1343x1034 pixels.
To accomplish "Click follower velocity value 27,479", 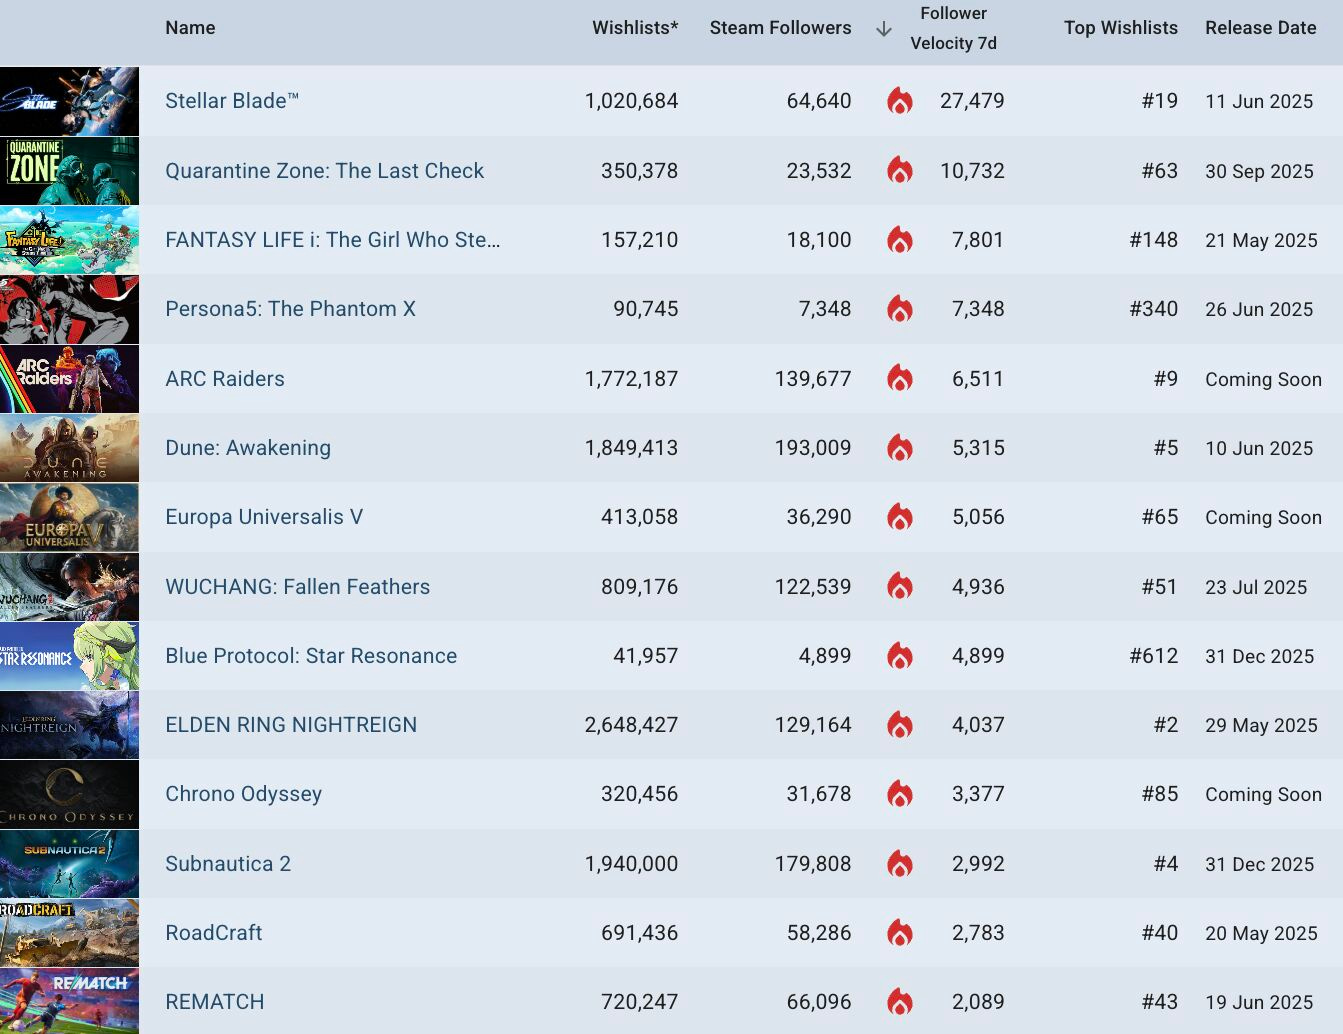I will [972, 101].
